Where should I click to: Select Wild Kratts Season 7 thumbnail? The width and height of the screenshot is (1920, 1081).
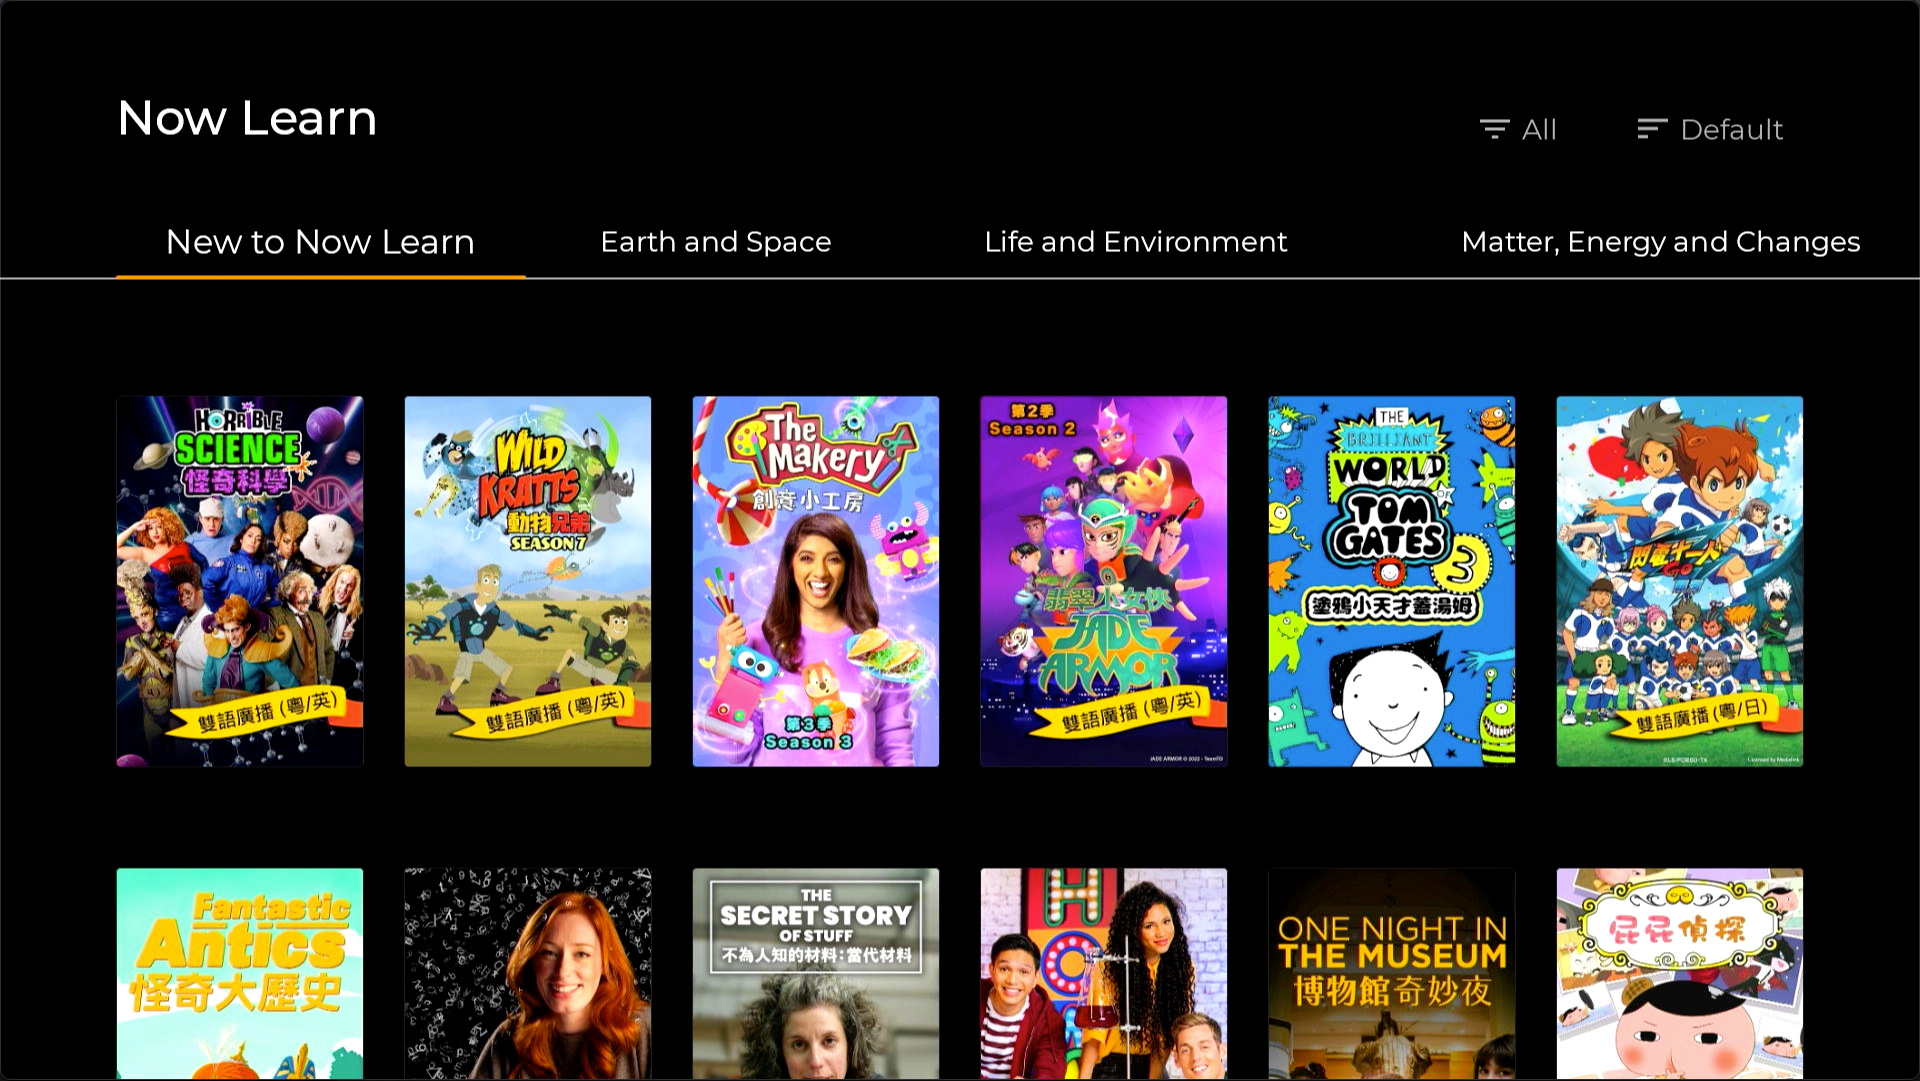click(x=528, y=581)
